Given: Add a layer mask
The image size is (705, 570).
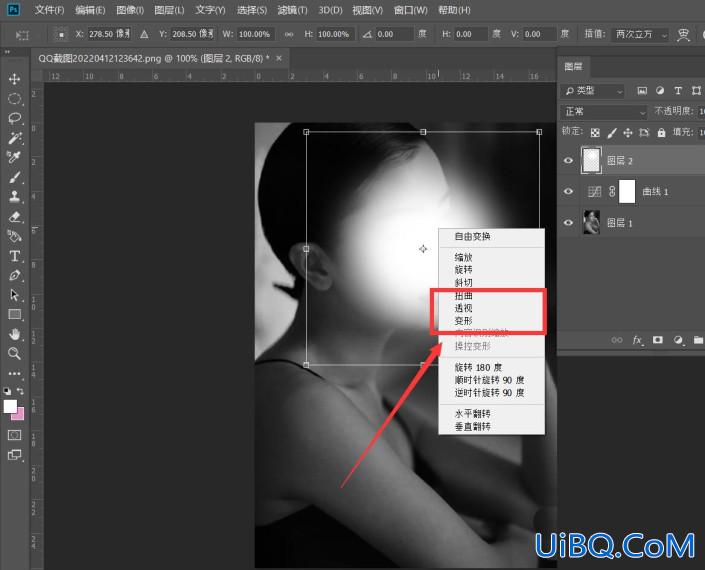Looking at the screenshot, I should pos(658,340).
